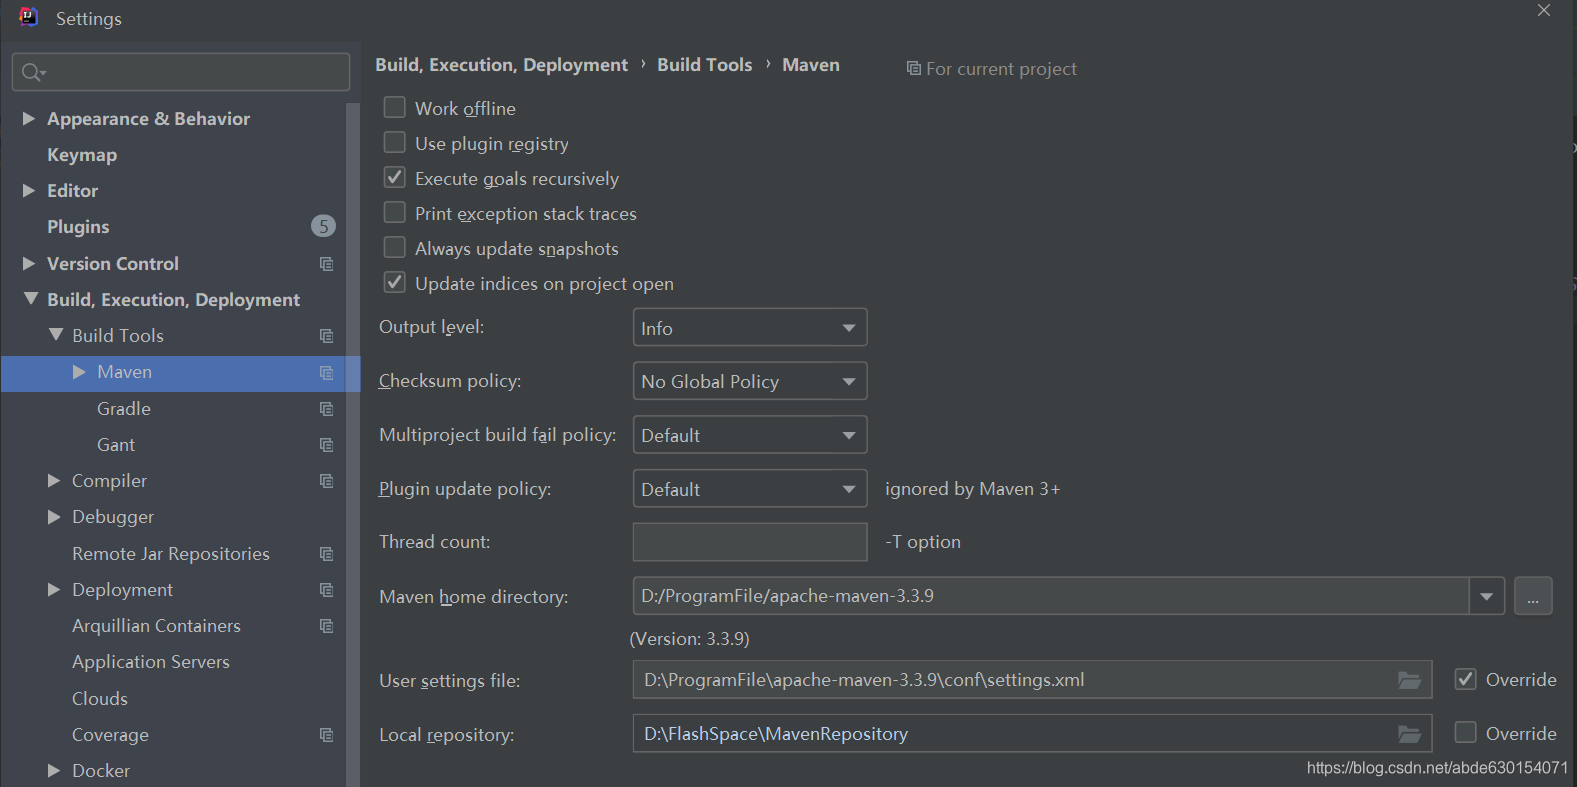
Task: Expand Compiler node arrow
Action: (x=54, y=481)
